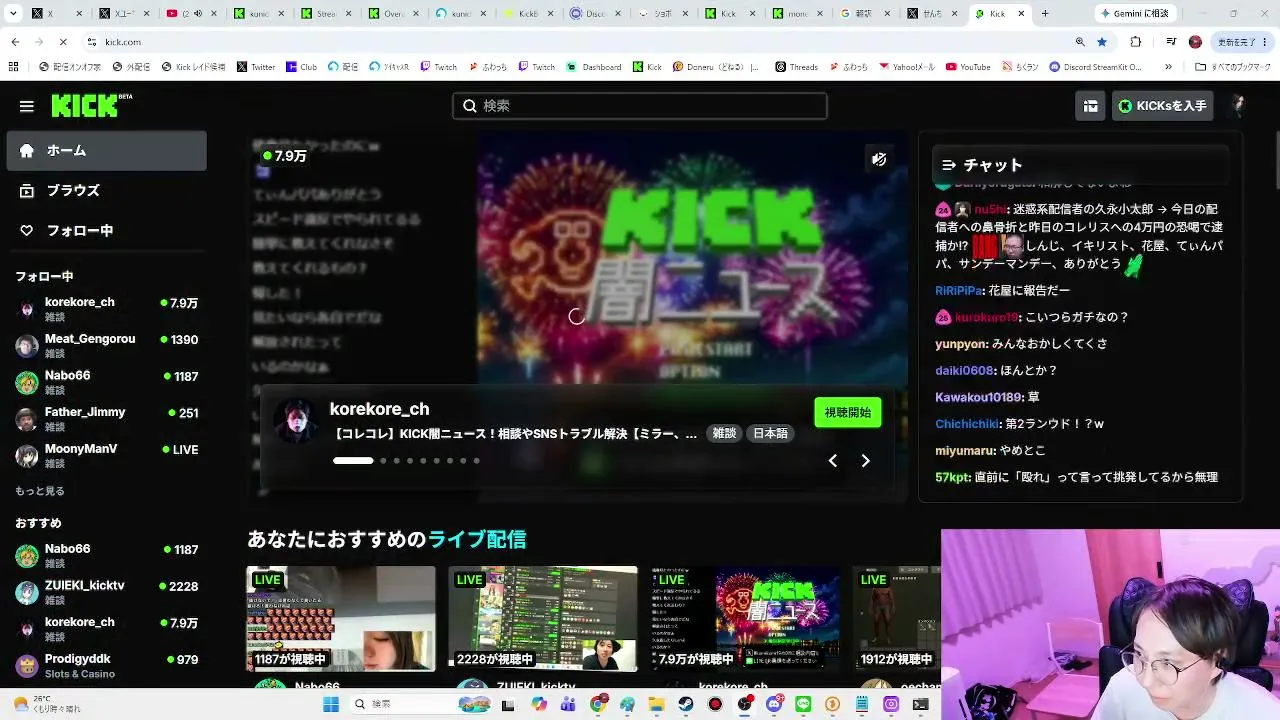This screenshot has height=720, width=1280.
Task: Open Meat_Gengorou in followed channels
Action: point(107,346)
